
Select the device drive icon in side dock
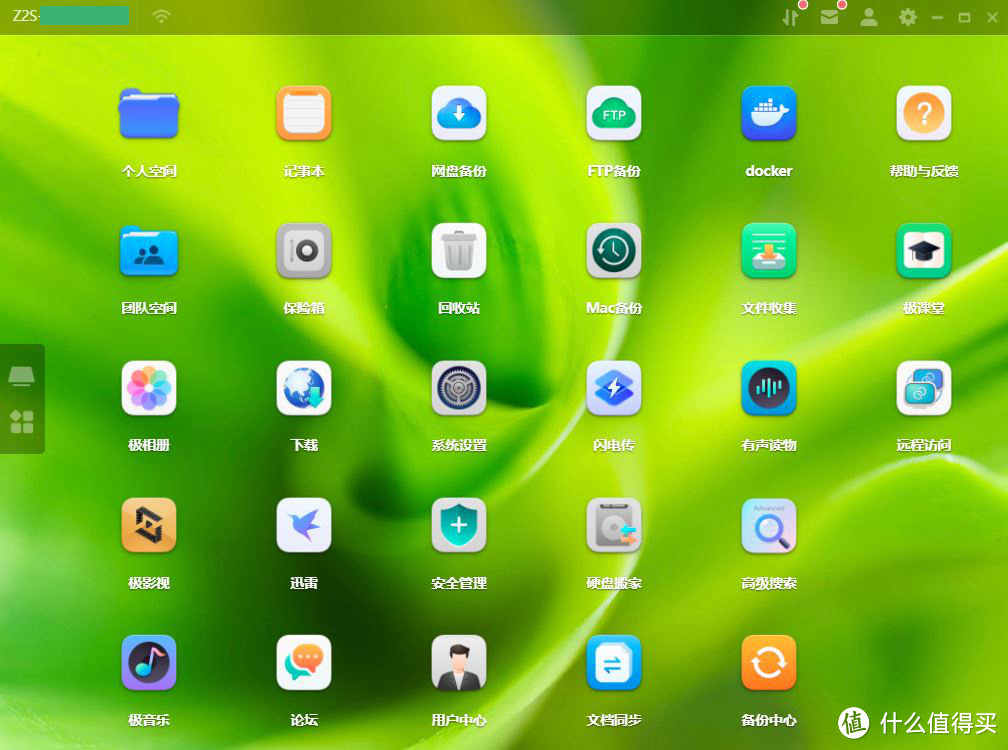[21, 375]
